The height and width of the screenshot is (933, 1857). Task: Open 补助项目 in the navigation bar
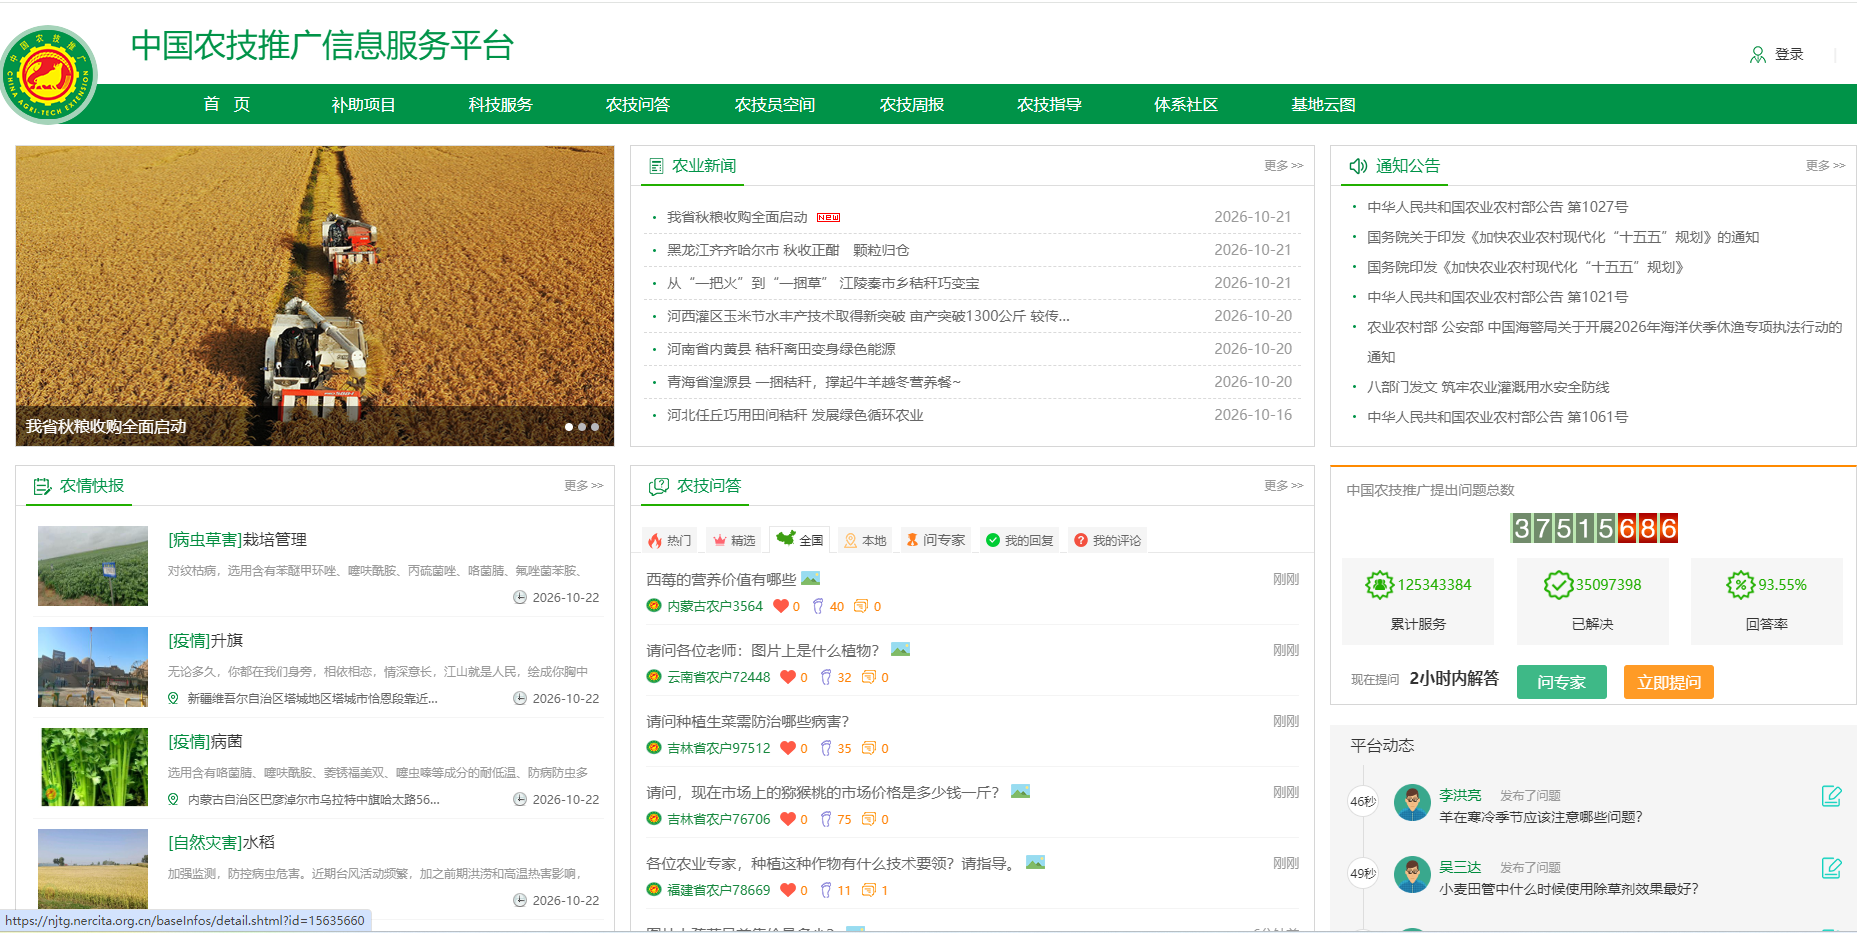[363, 104]
